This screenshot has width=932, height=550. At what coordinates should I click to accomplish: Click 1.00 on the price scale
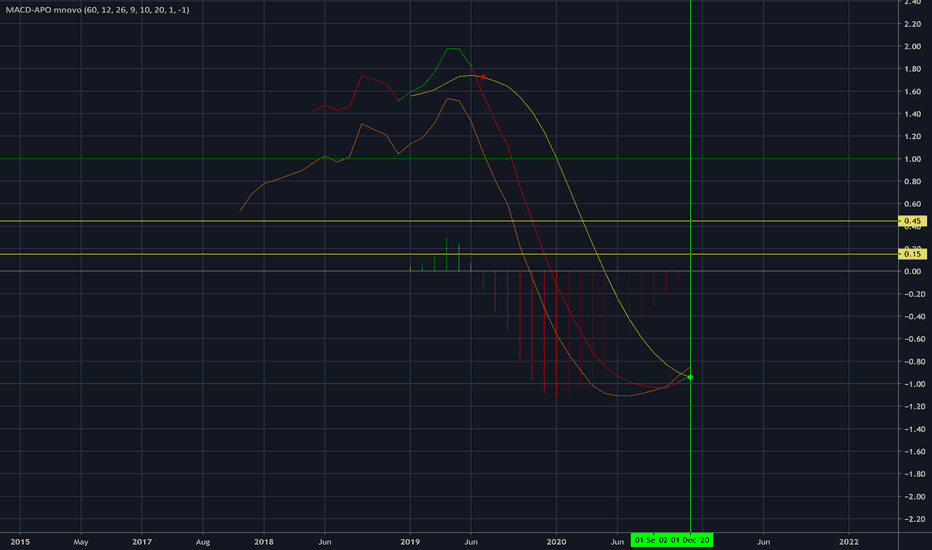coord(912,159)
